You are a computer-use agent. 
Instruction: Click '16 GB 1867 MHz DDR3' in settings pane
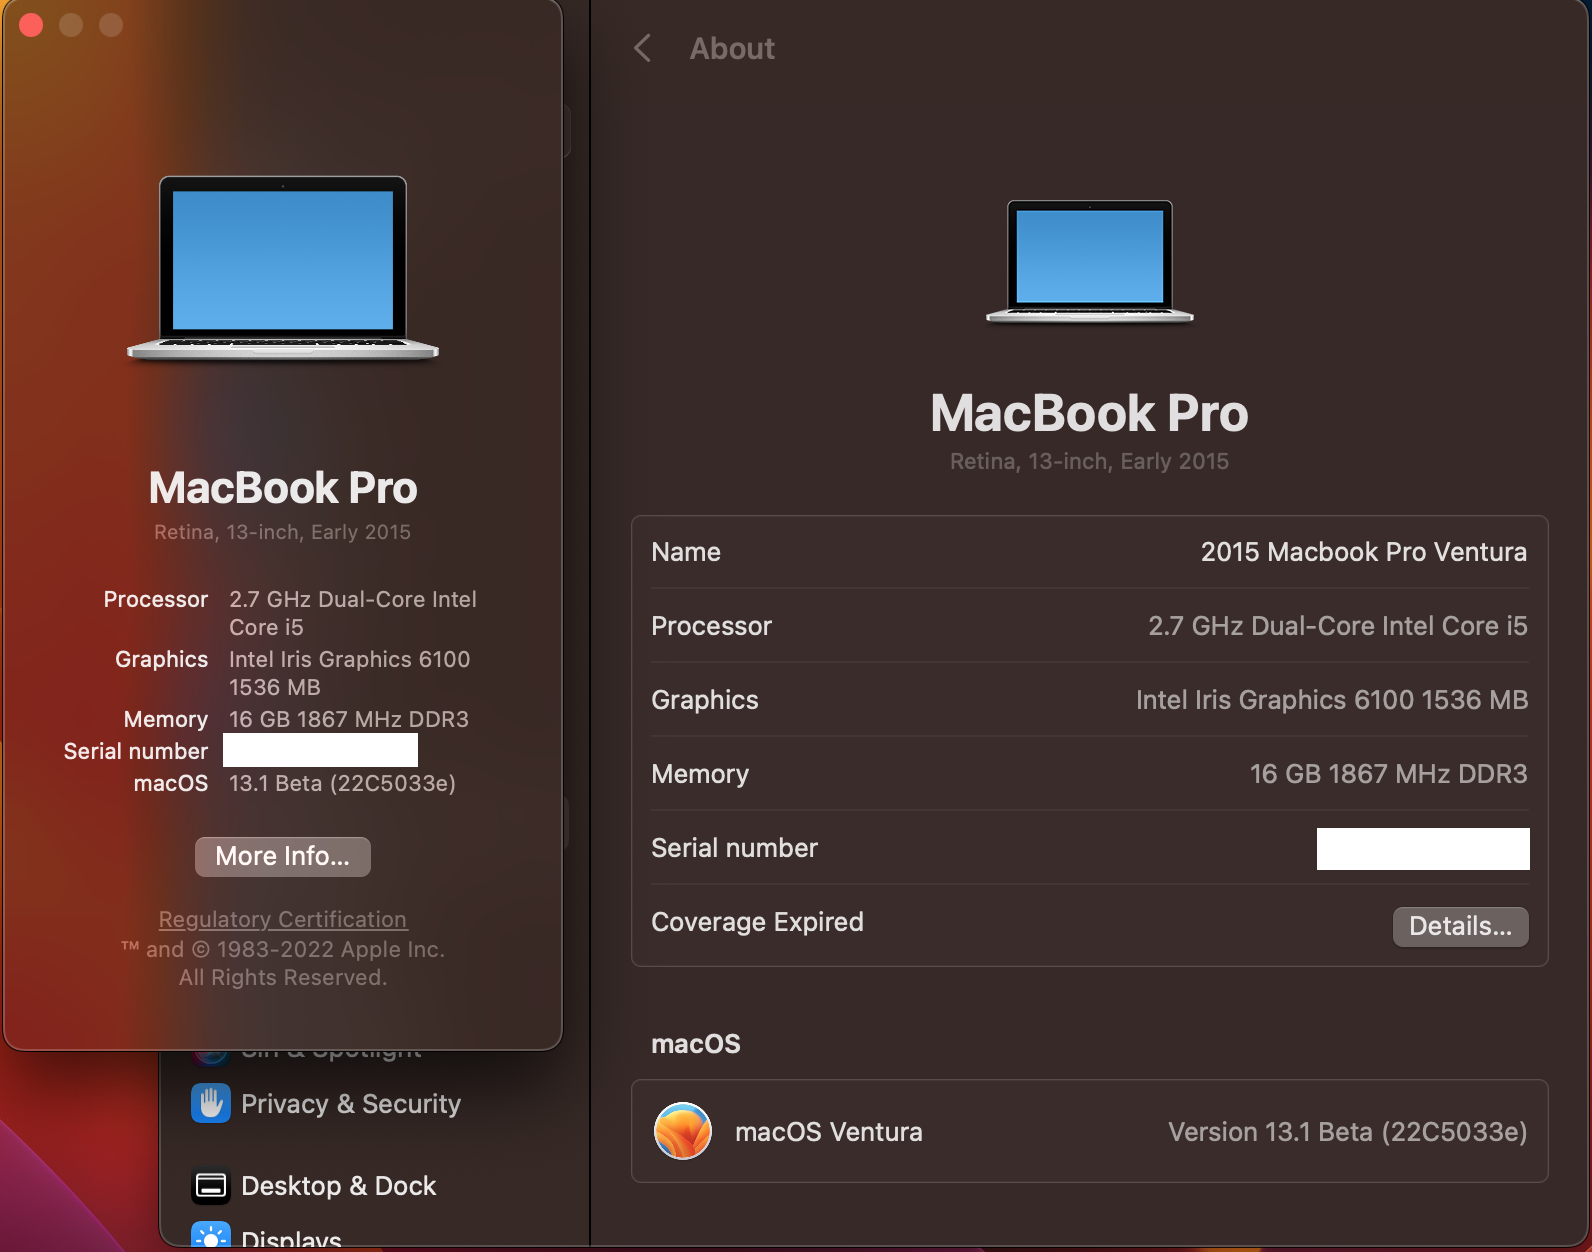pyautogui.click(x=1389, y=774)
